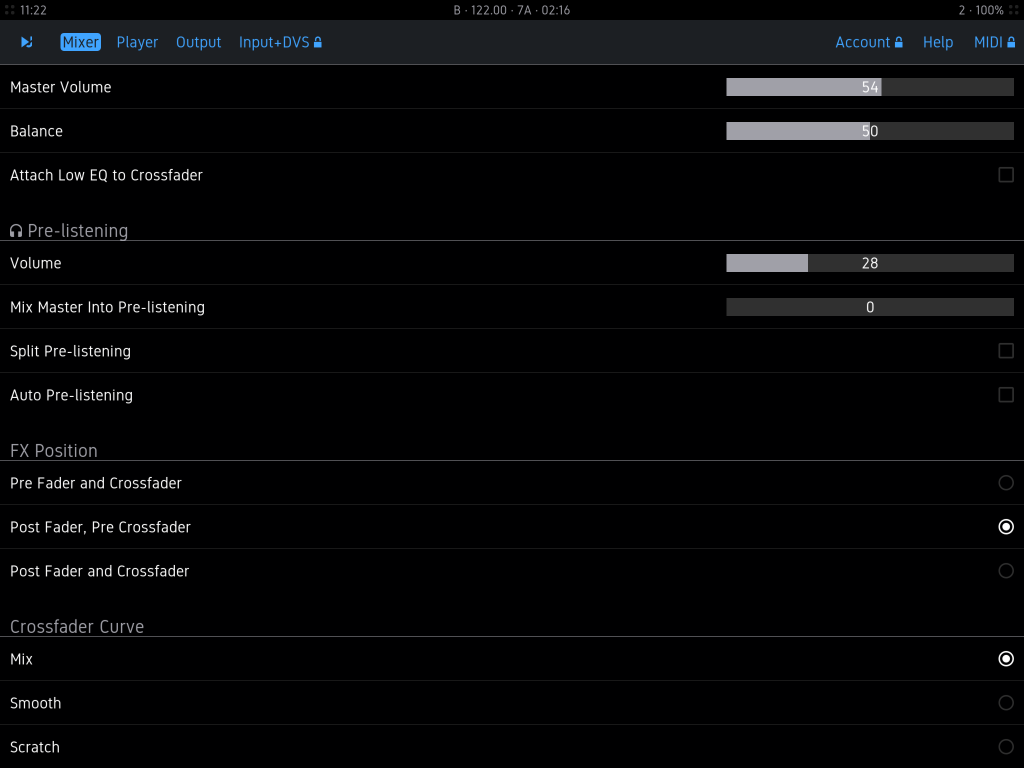Switch to the Player tab
Image resolution: width=1024 pixels, height=768 pixels.
137,42
